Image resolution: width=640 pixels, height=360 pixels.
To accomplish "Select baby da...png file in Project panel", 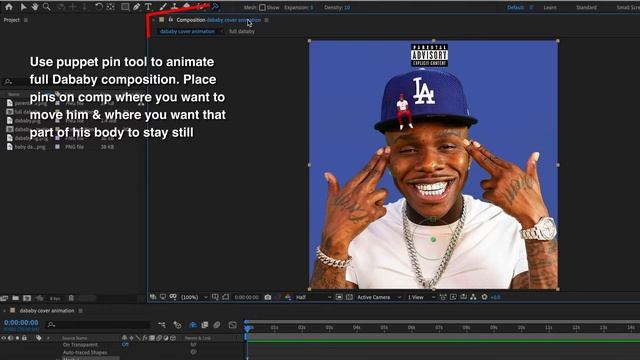I will [x=30, y=147].
